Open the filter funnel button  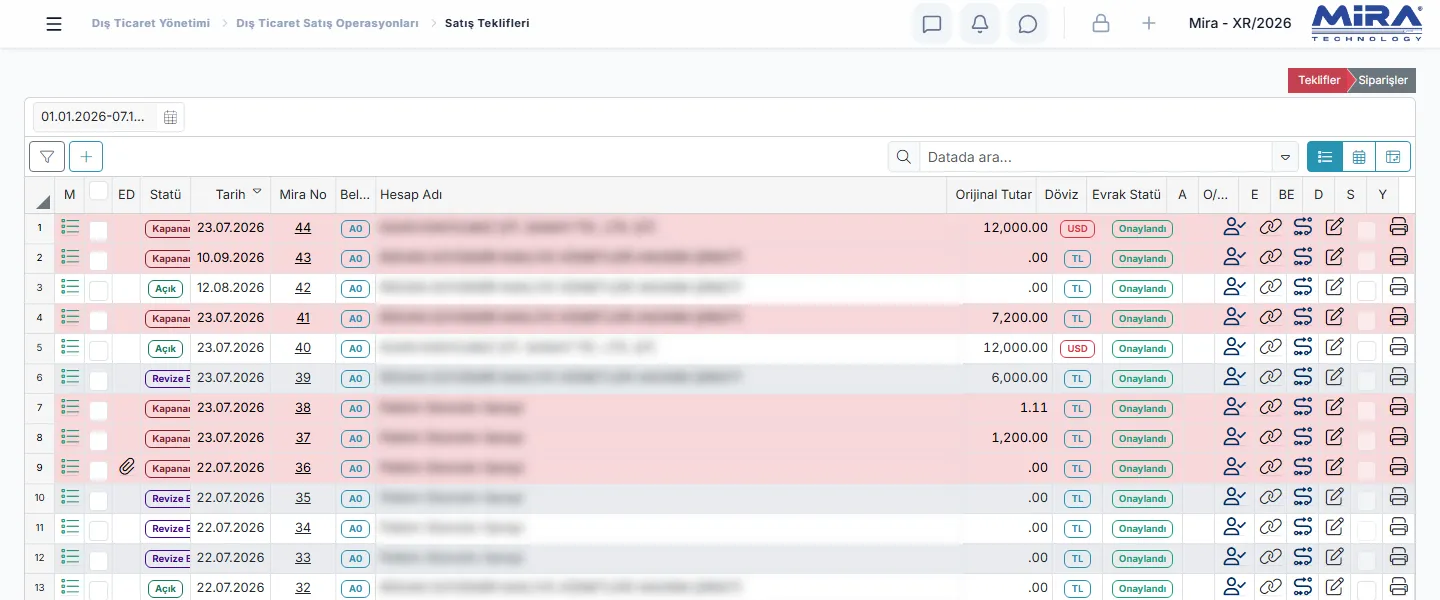tap(47, 156)
